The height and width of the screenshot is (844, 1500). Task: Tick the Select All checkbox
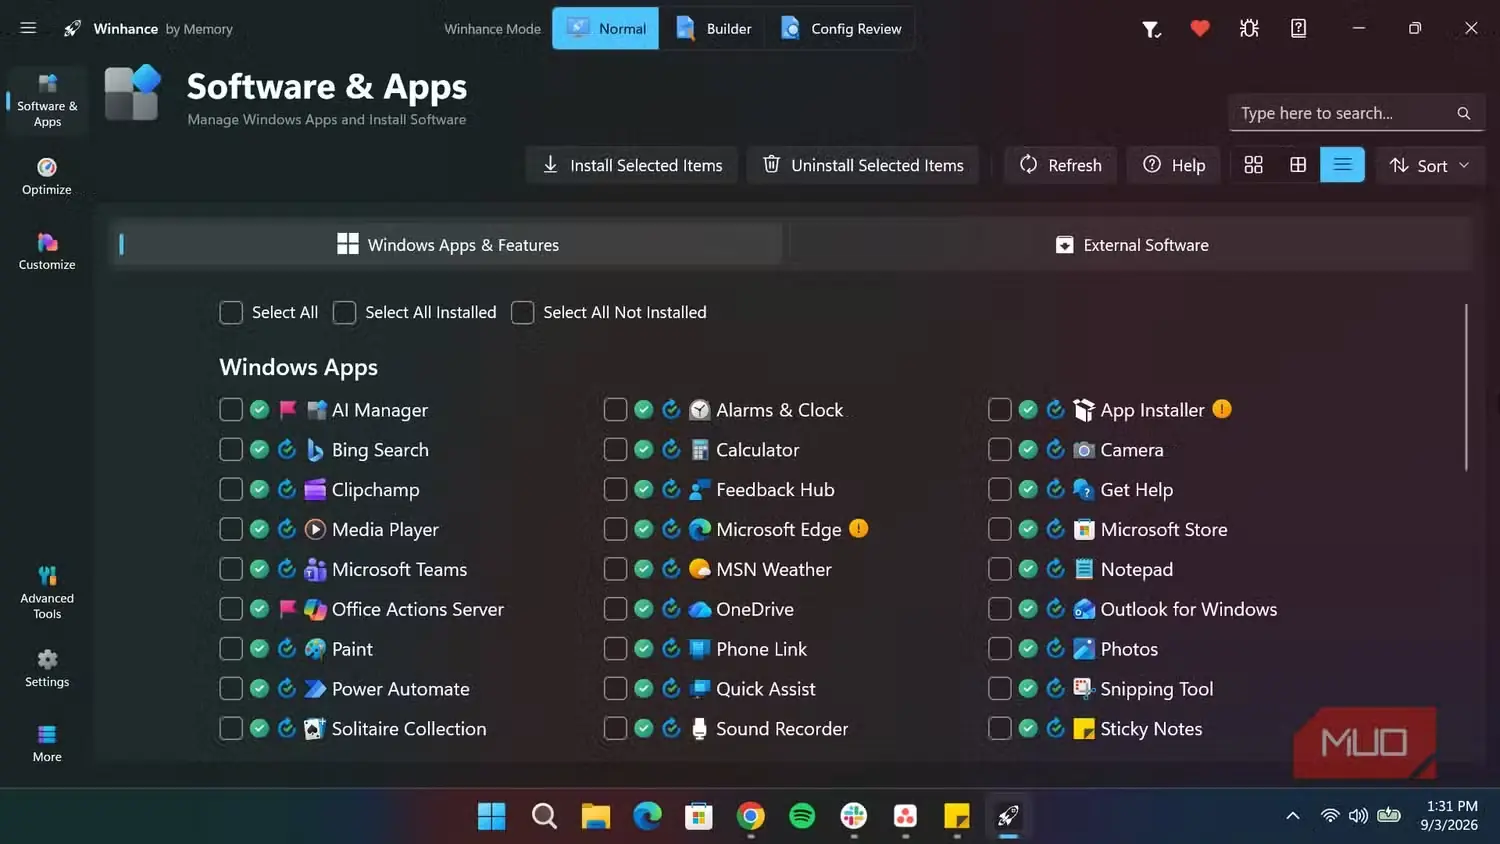[x=231, y=313]
